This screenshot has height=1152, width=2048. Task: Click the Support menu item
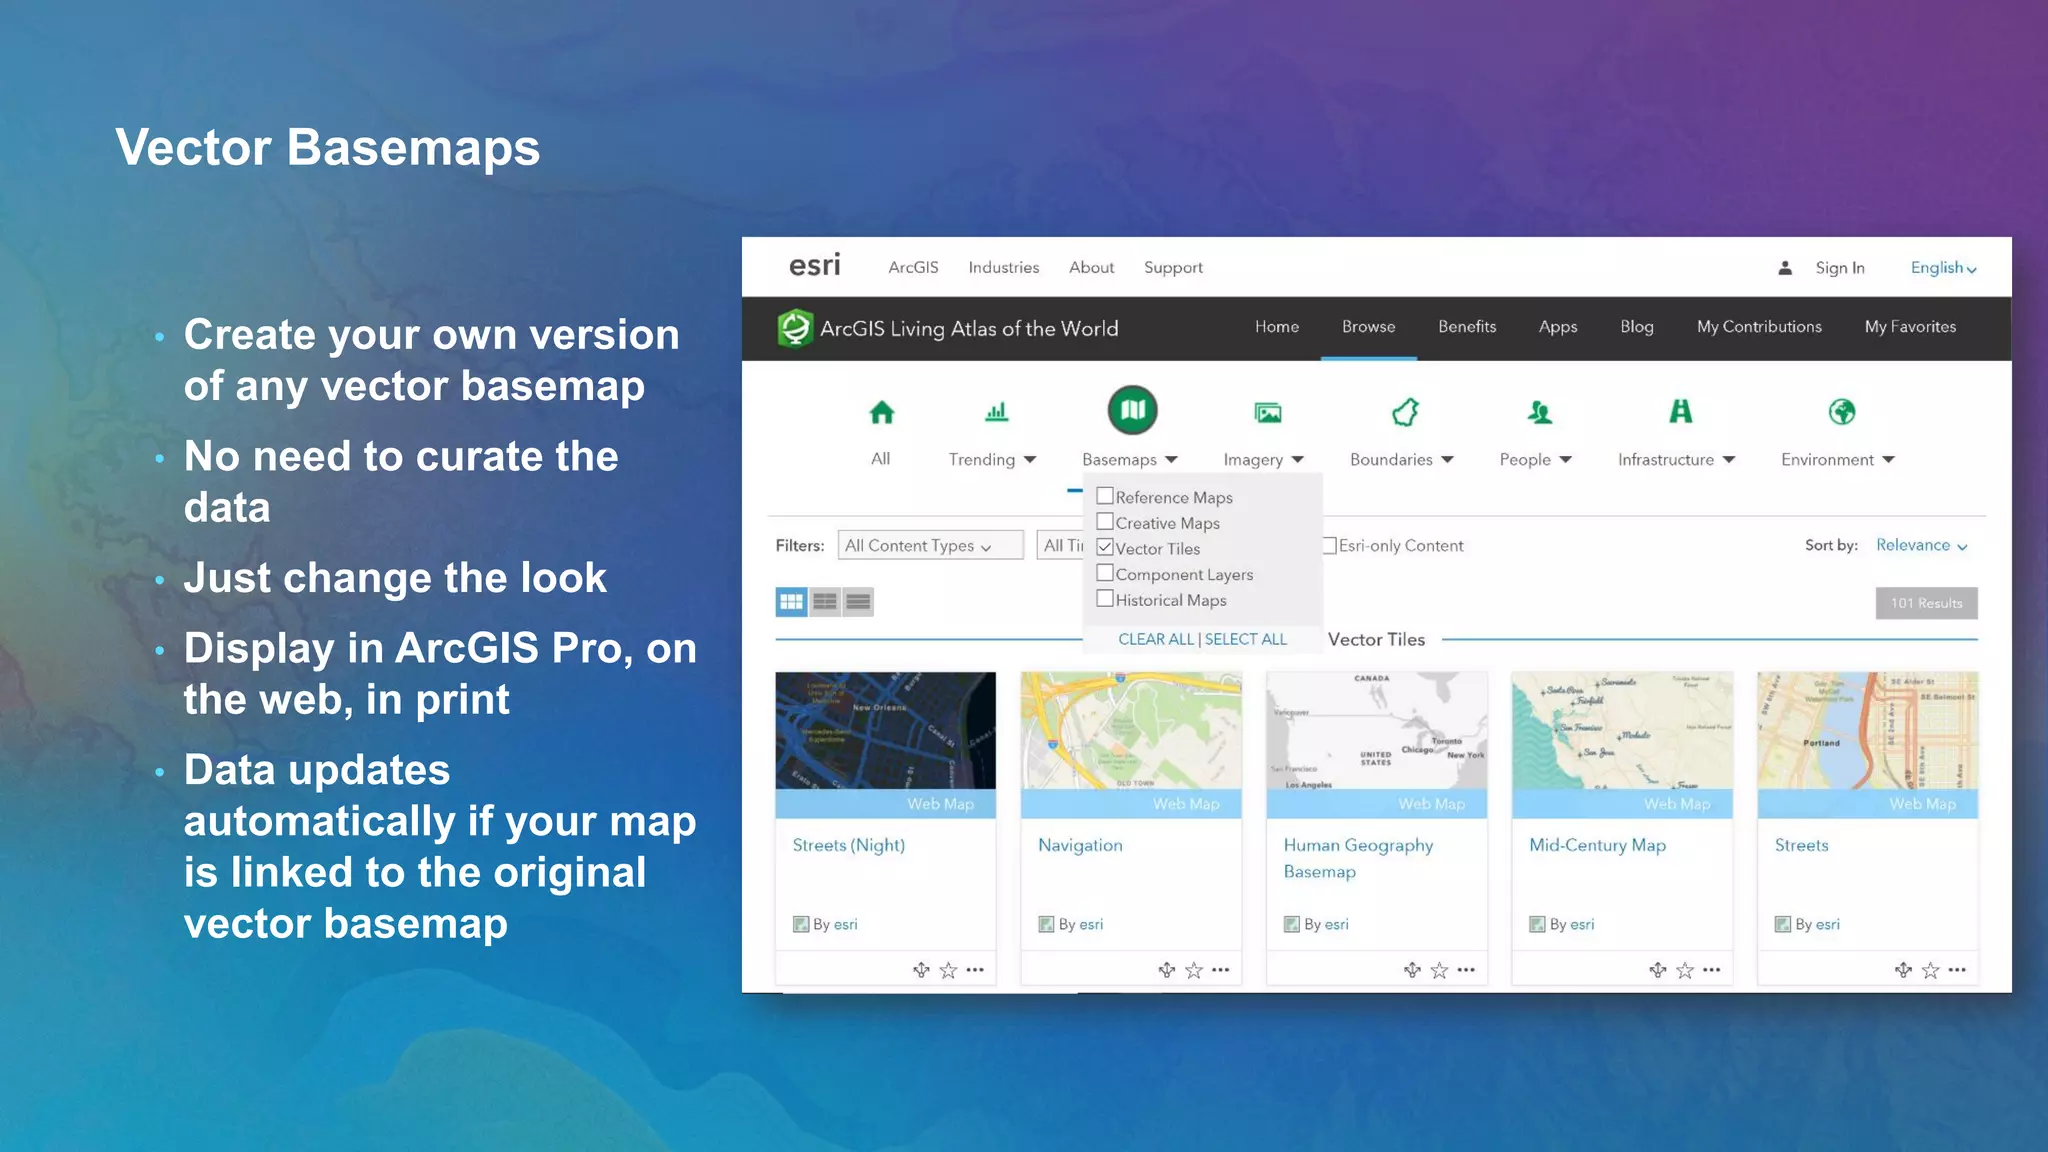(1173, 268)
